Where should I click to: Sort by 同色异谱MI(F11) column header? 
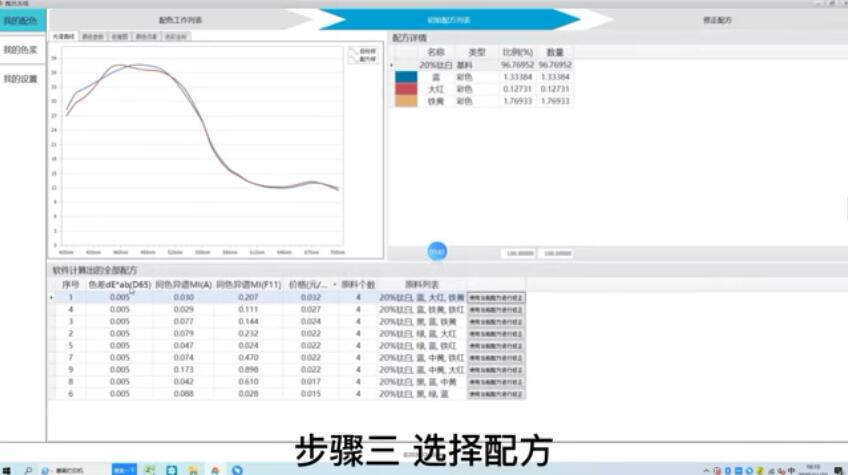coord(248,285)
